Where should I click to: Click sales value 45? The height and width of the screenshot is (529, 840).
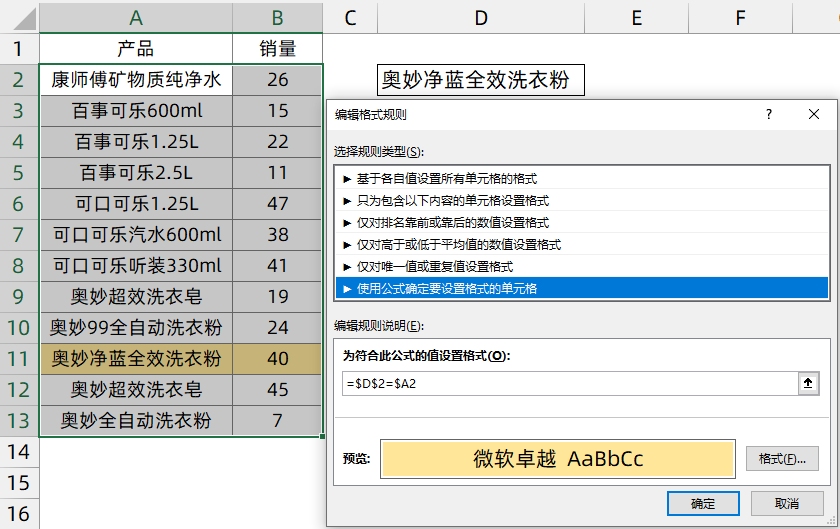278,390
